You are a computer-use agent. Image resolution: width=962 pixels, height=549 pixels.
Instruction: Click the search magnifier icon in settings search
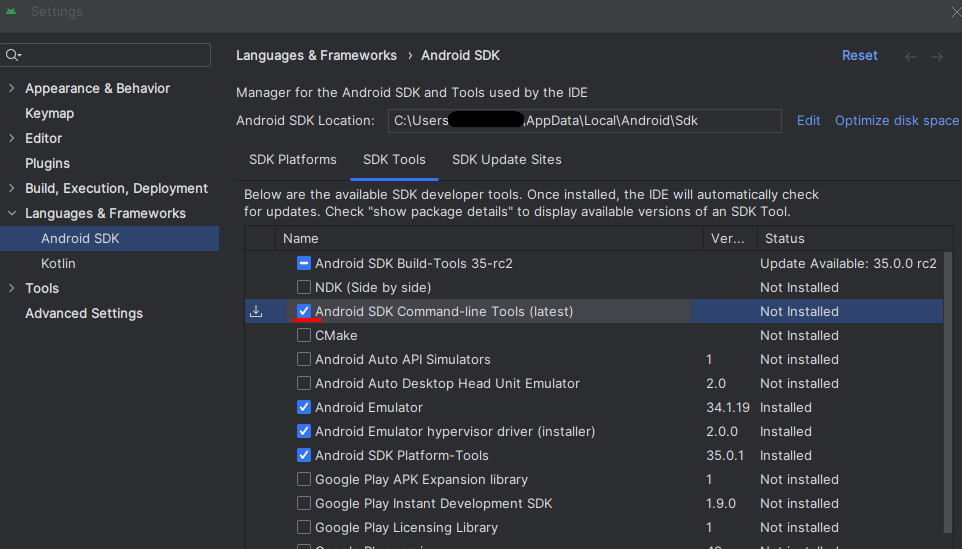click(x=13, y=55)
